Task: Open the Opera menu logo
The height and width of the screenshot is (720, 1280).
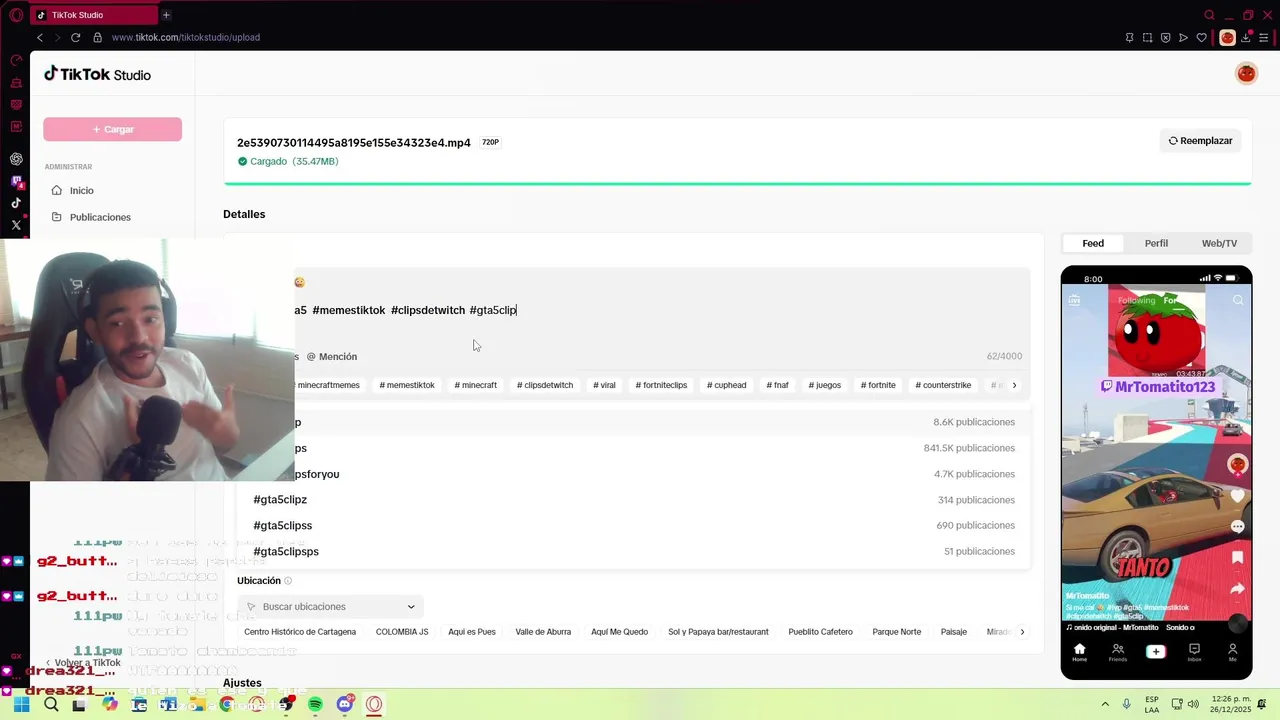Action: click(x=16, y=15)
